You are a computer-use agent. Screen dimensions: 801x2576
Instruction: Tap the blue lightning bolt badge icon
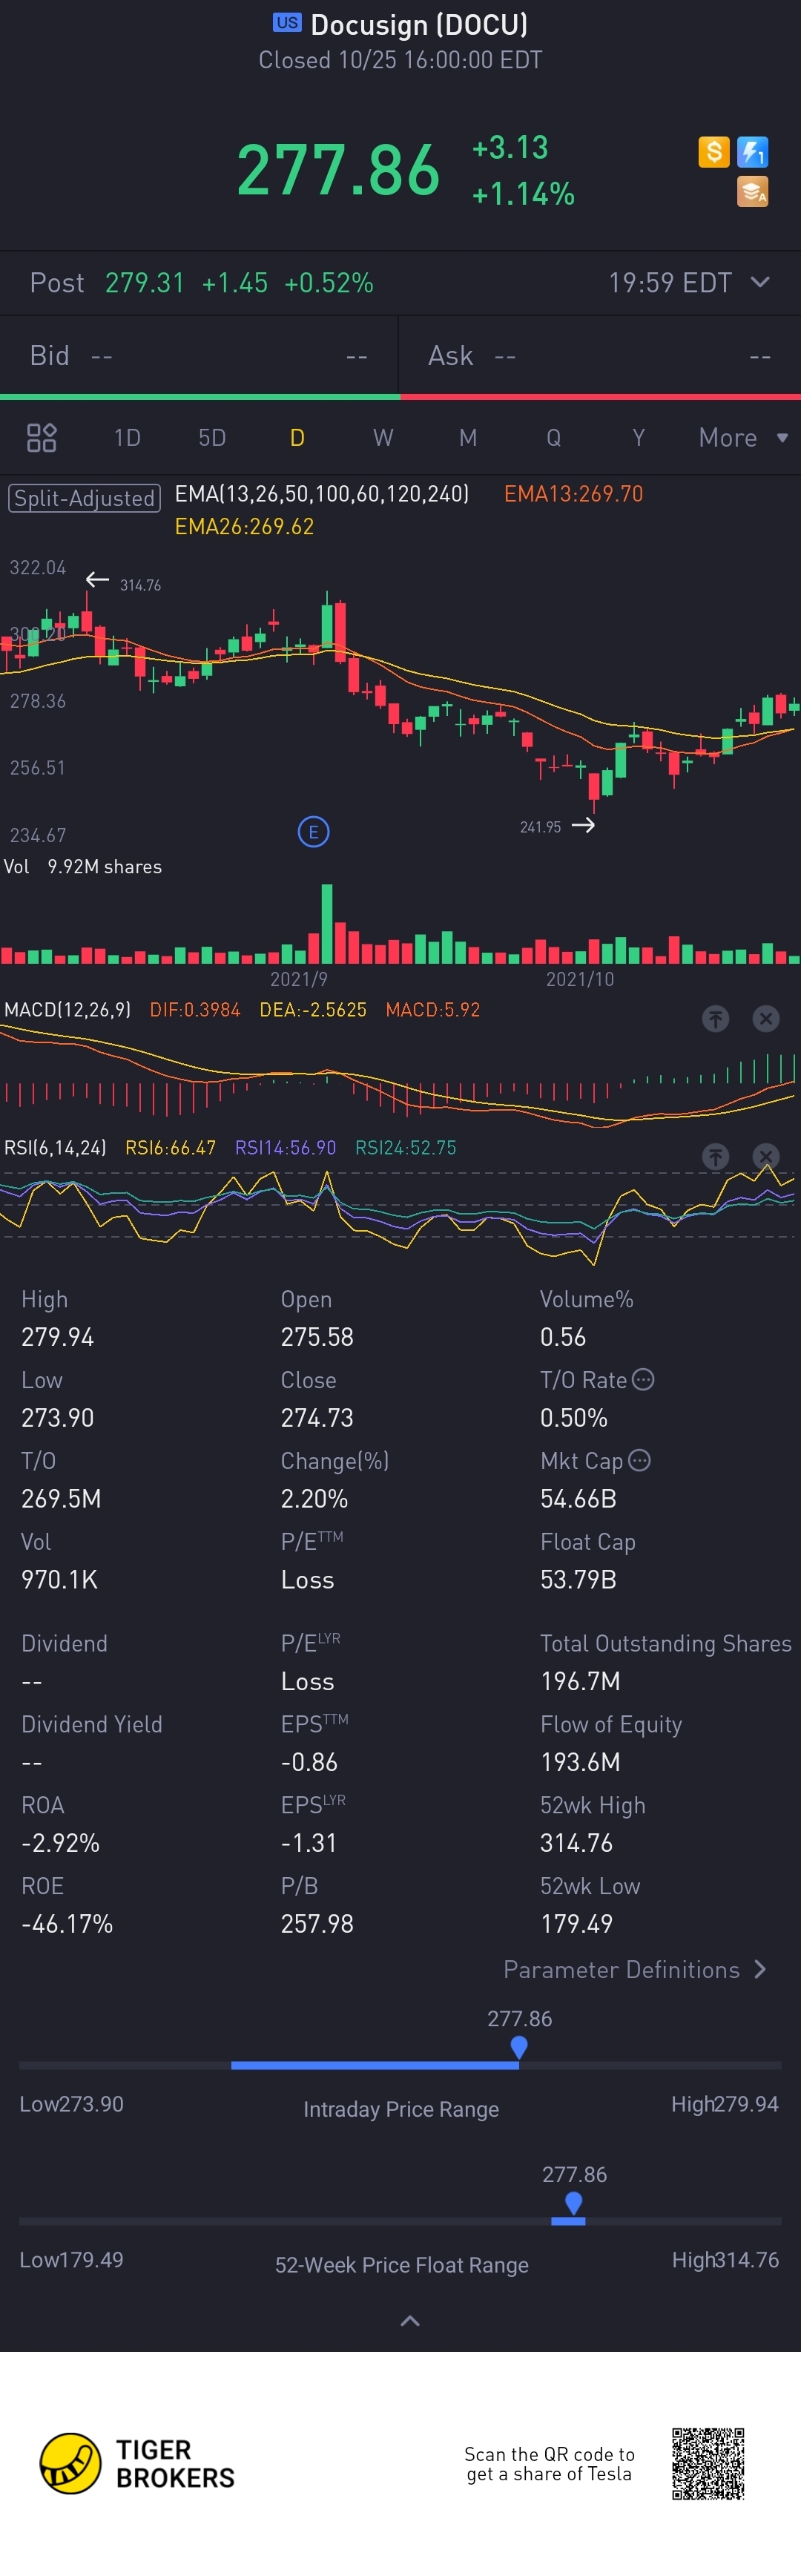[x=752, y=152]
